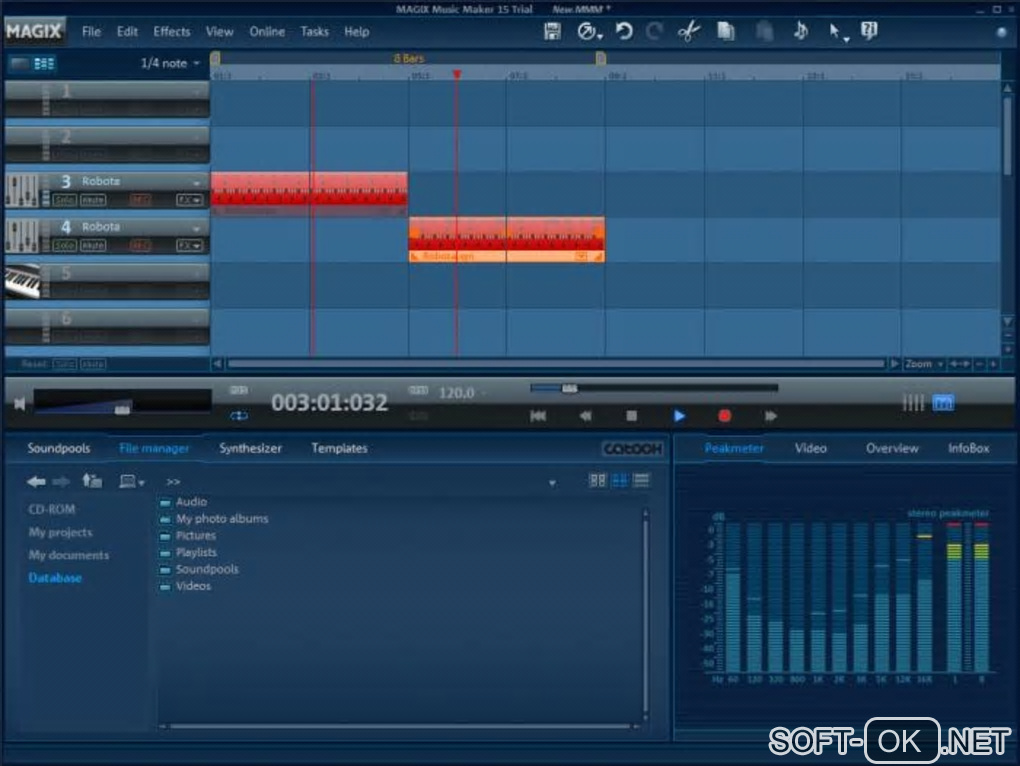Switch to the Soundpools tab
1020x766 pixels.
[59, 448]
